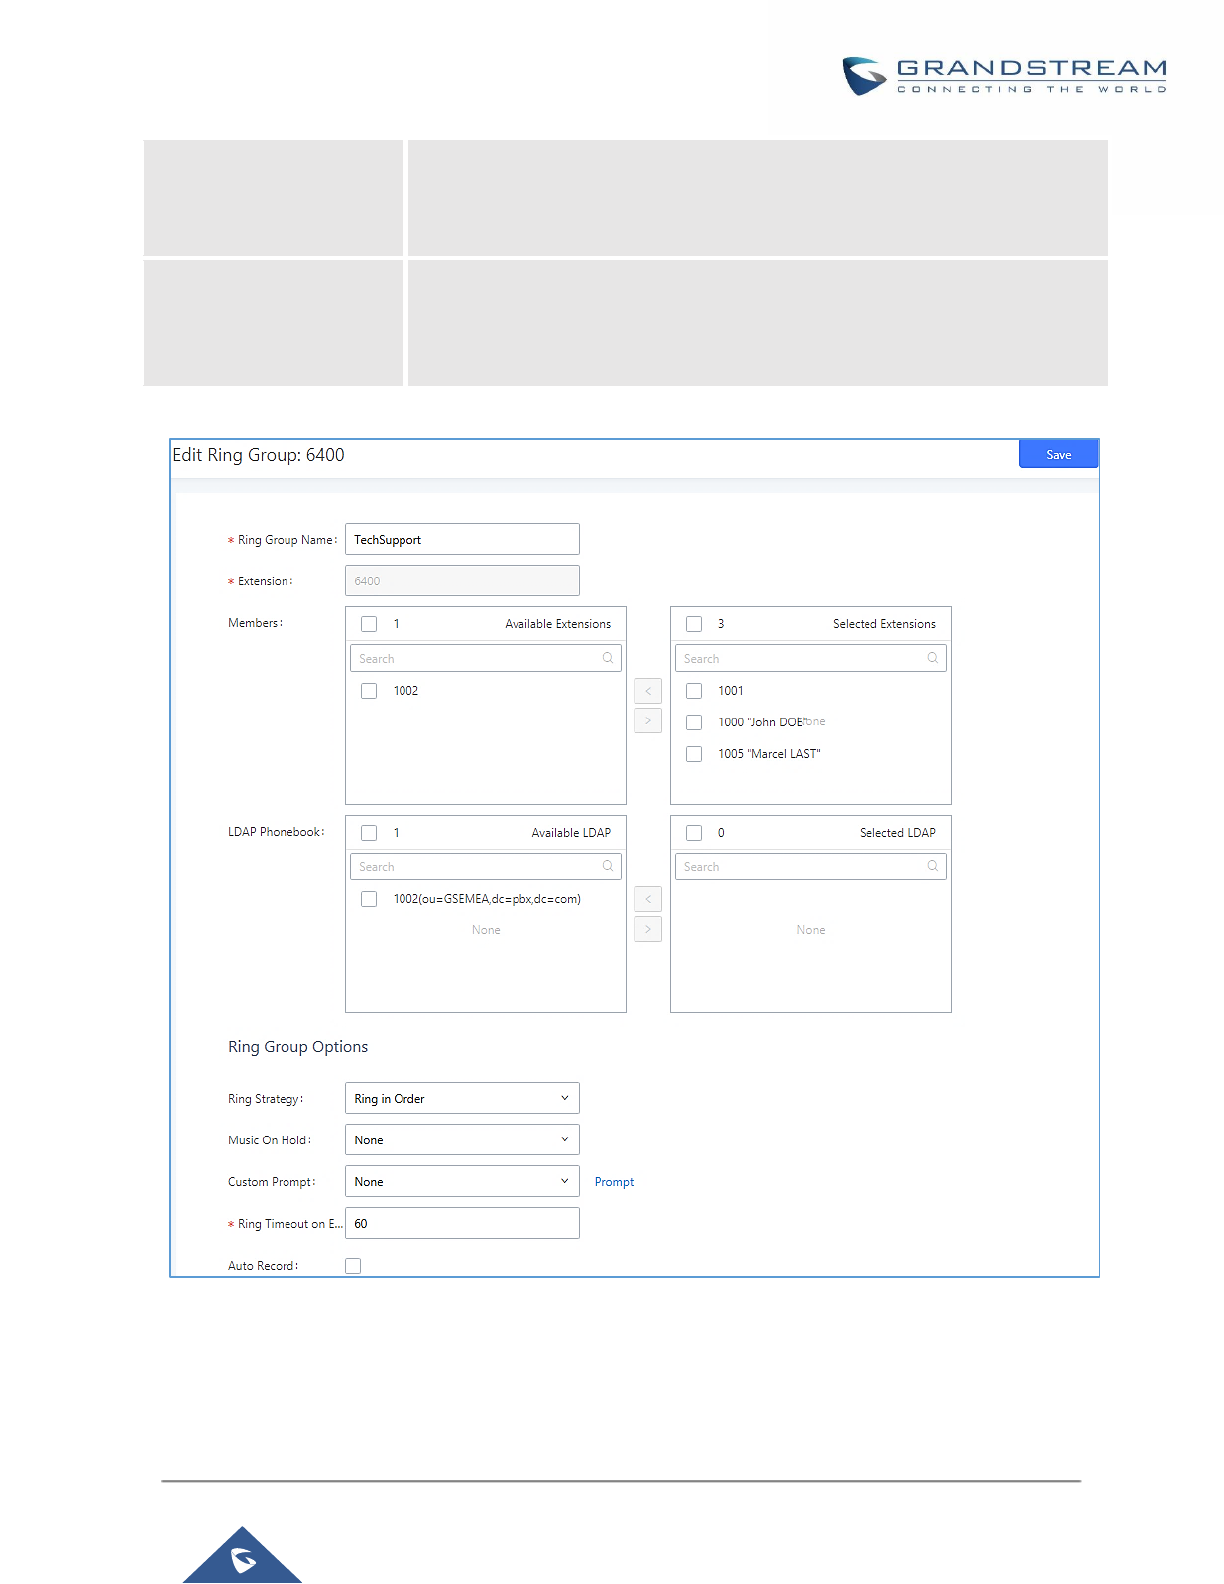Click search magnifier in Selected Extensions
The width and height of the screenshot is (1224, 1584).
(x=933, y=658)
